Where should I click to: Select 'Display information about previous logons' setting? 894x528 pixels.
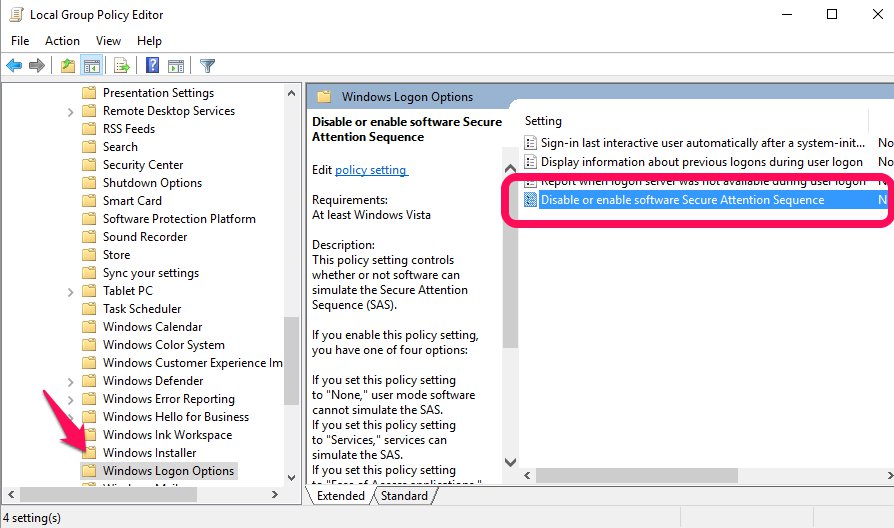[701, 162]
